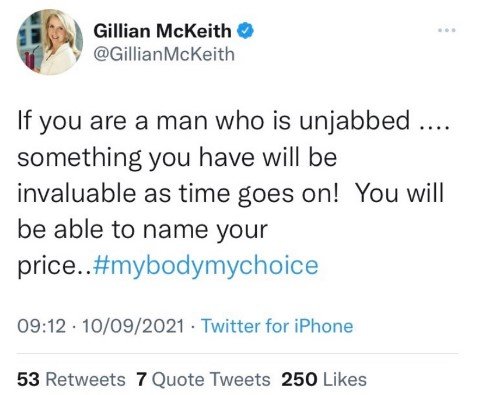Viewport: 477px width, 395px height.
Task: Open the tweet's three-dot more options menu
Action: click(446, 30)
